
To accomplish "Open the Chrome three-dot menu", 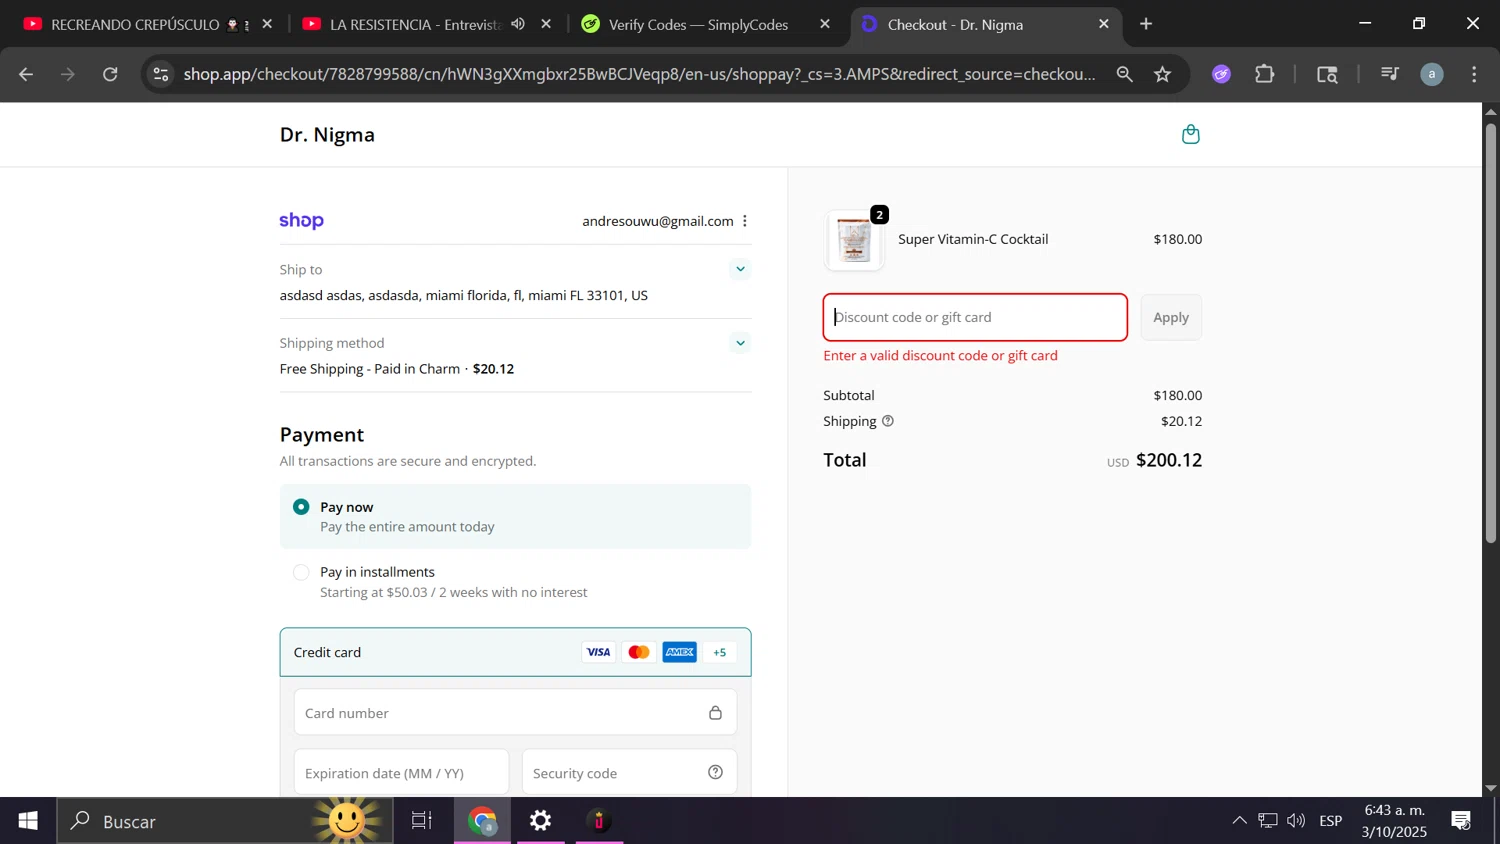I will point(1474,74).
